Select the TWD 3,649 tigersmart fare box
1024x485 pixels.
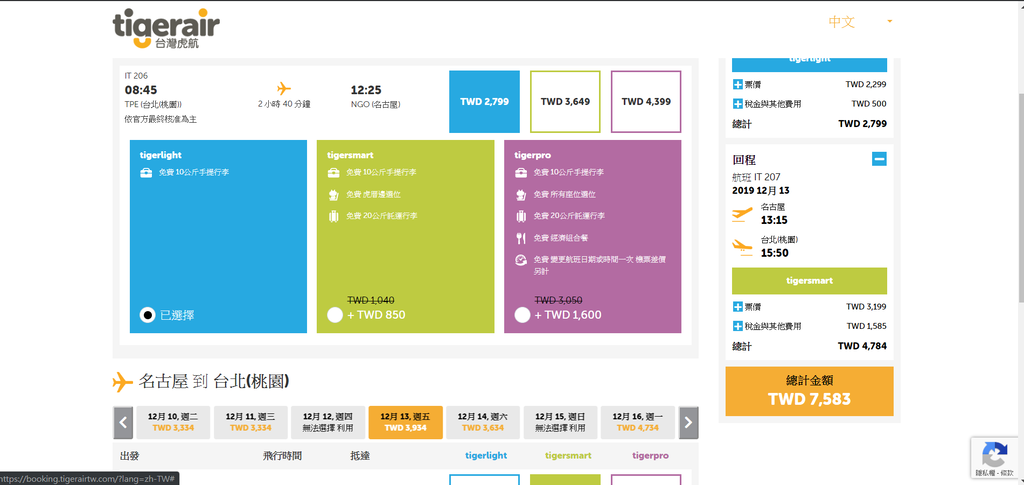pos(565,101)
